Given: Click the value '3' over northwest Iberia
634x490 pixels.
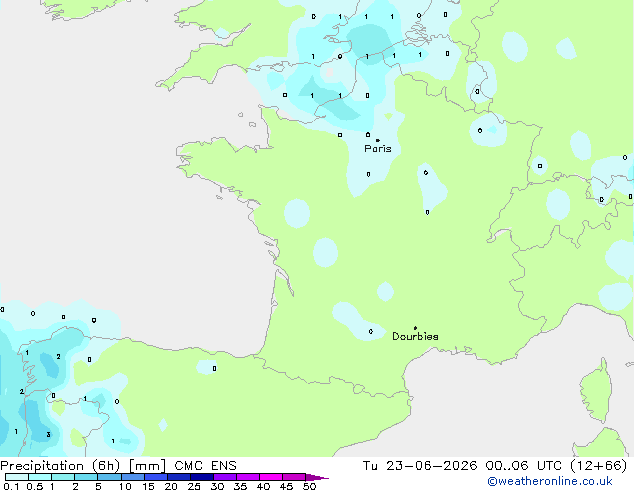Looking at the screenshot, I should [48, 435].
